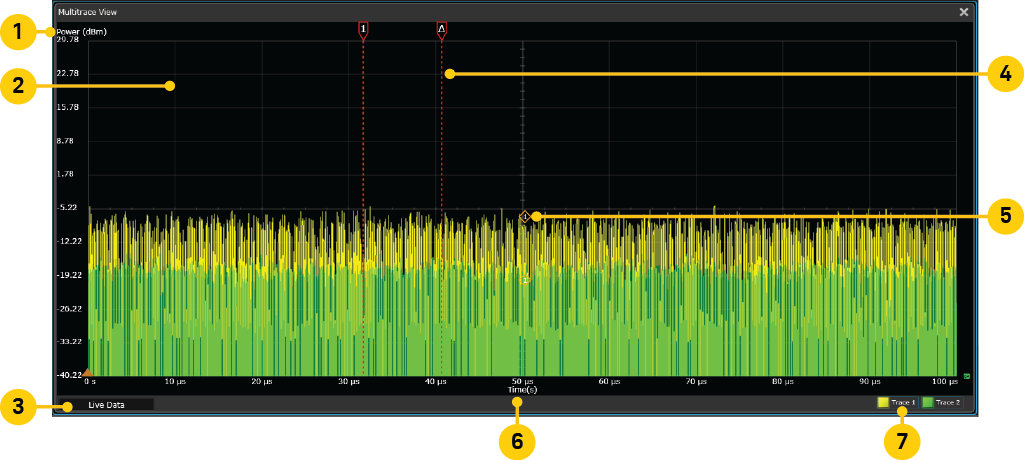Click the yellow Trace 1 color swatch
1024x460 pixels.
click(x=883, y=402)
